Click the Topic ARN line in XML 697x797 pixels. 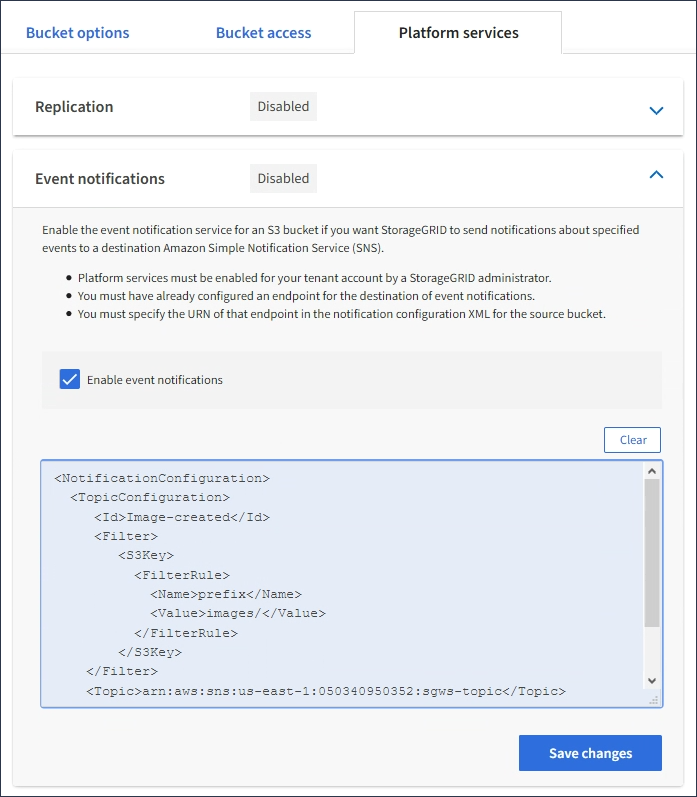click(x=326, y=691)
